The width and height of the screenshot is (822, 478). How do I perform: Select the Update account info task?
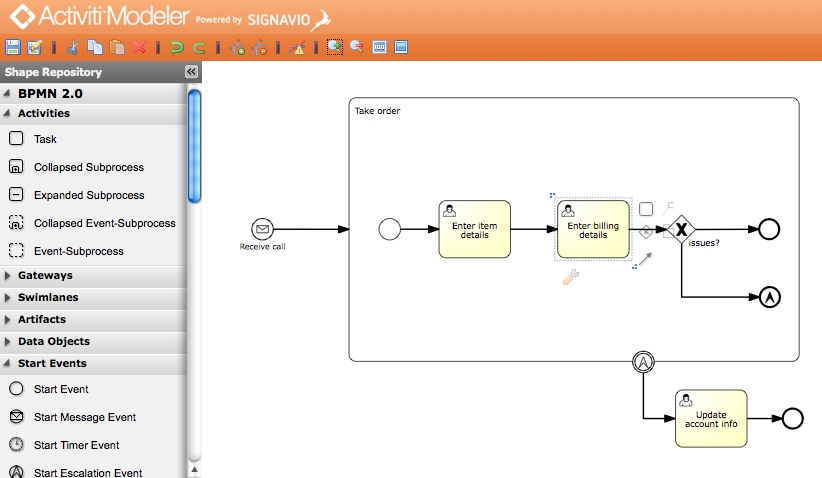[711, 418]
